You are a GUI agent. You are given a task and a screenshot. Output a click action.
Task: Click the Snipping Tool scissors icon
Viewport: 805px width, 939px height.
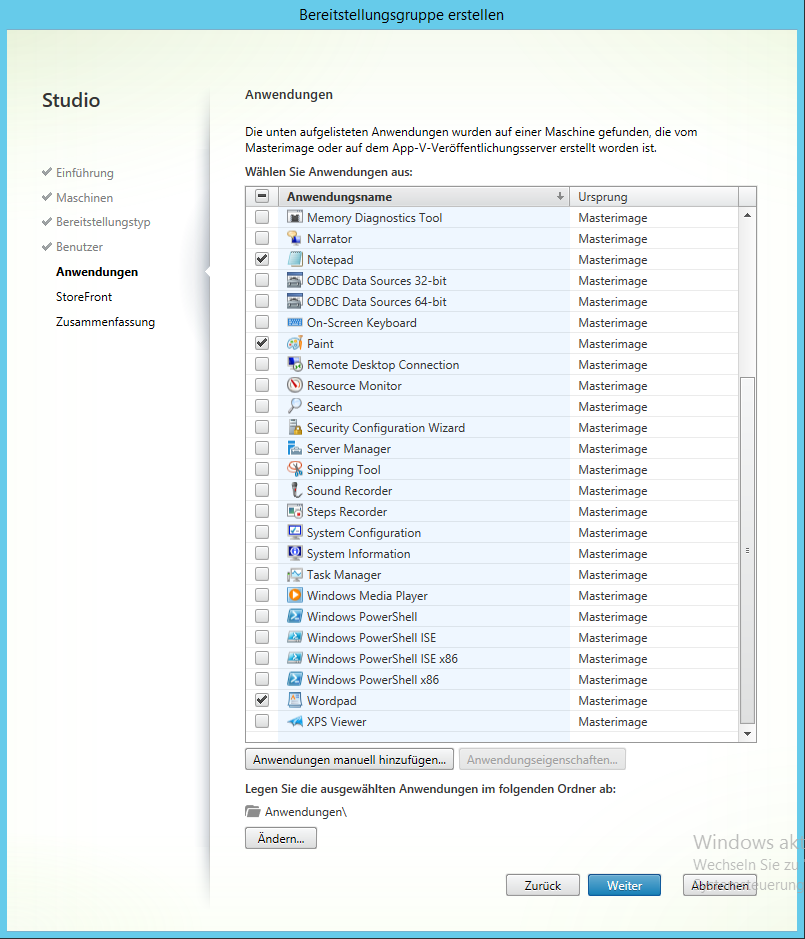click(x=294, y=470)
